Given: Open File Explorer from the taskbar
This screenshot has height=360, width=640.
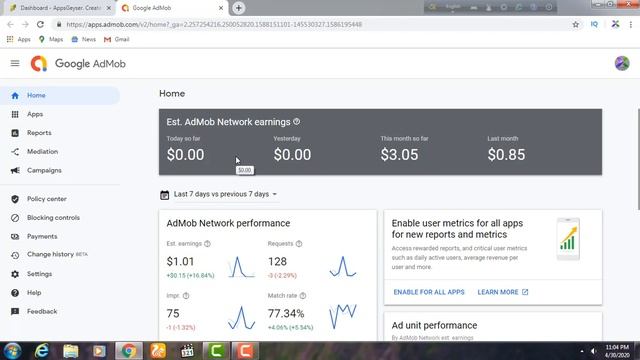Looking at the screenshot, I should coord(71,351).
